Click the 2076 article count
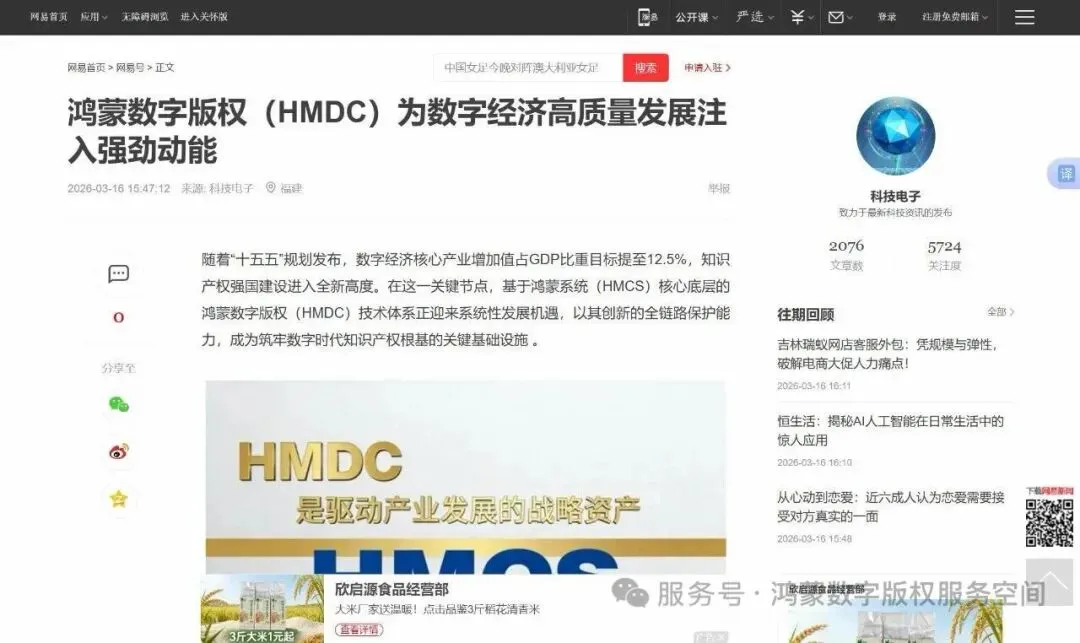The image size is (1080, 643). coord(846,246)
